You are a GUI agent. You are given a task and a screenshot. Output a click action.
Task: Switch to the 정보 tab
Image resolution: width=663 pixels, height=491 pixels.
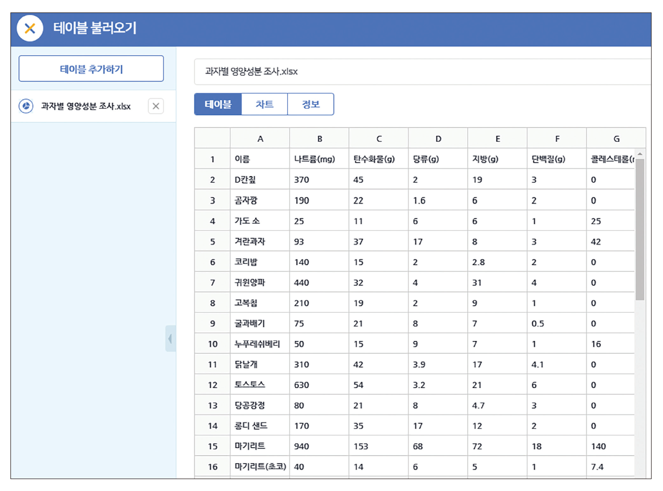[311, 104]
